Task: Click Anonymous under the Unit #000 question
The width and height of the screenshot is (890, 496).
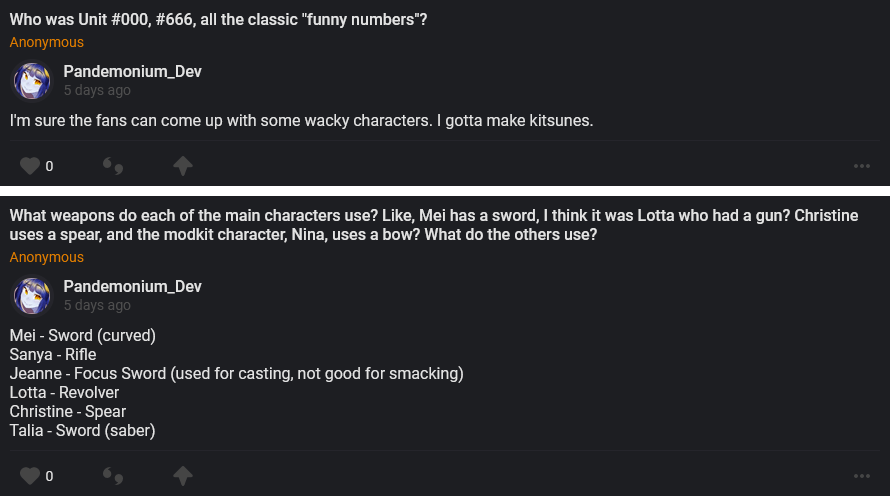Action: [47, 42]
